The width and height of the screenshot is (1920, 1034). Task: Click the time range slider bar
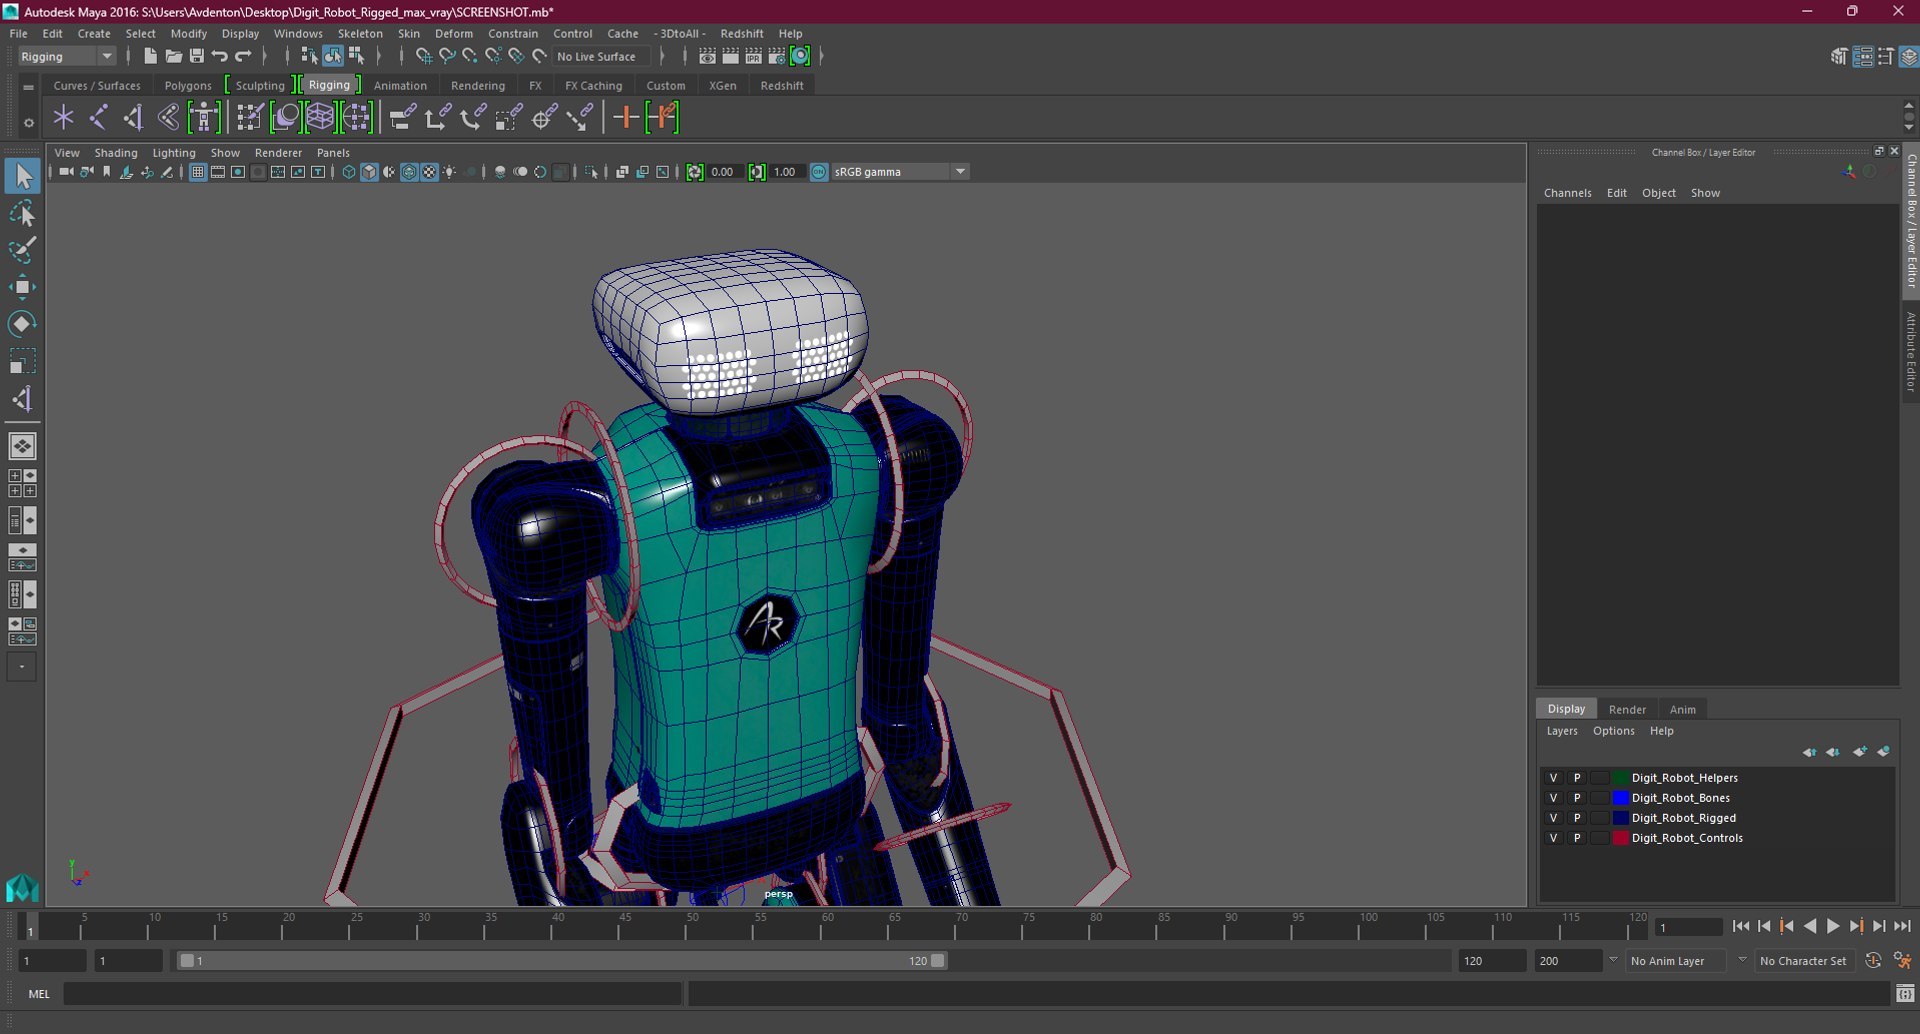(x=561, y=961)
